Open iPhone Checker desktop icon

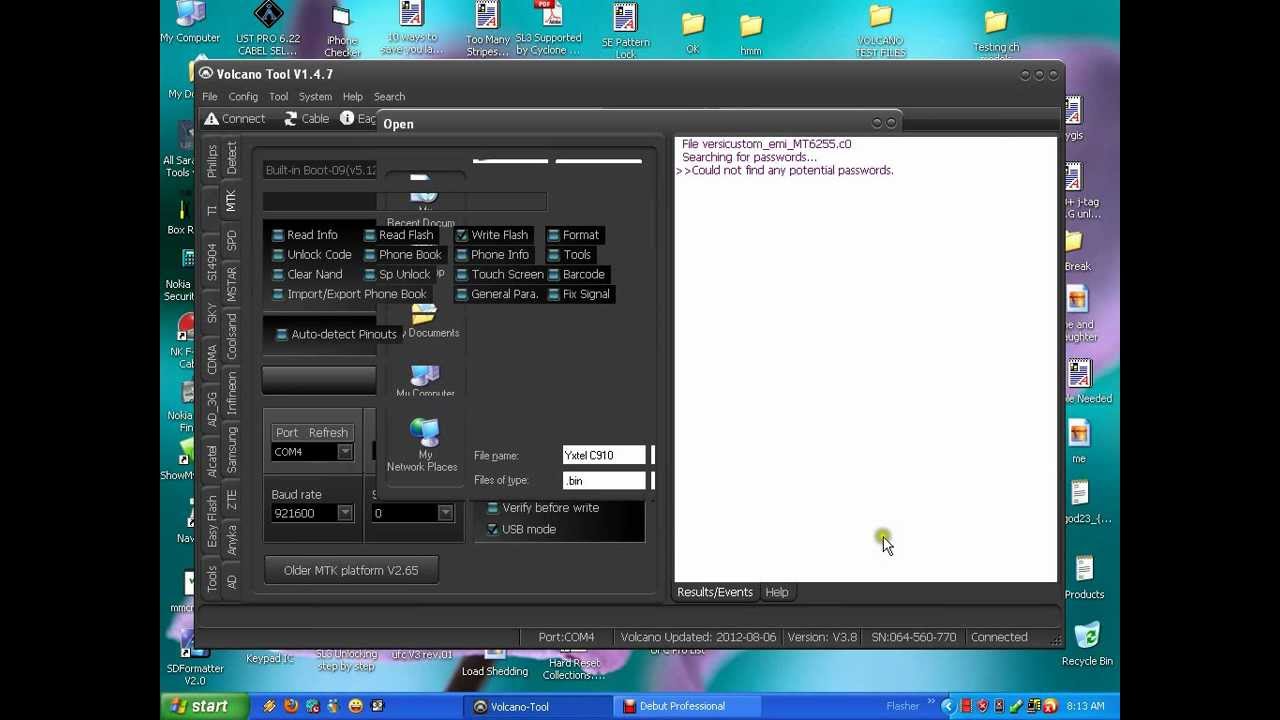coord(342,32)
